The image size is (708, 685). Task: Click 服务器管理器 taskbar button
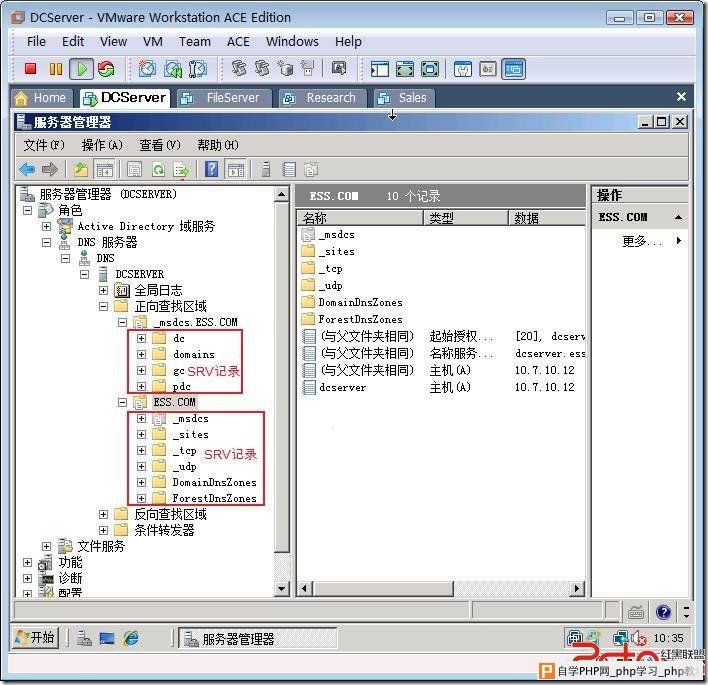[x=258, y=638]
